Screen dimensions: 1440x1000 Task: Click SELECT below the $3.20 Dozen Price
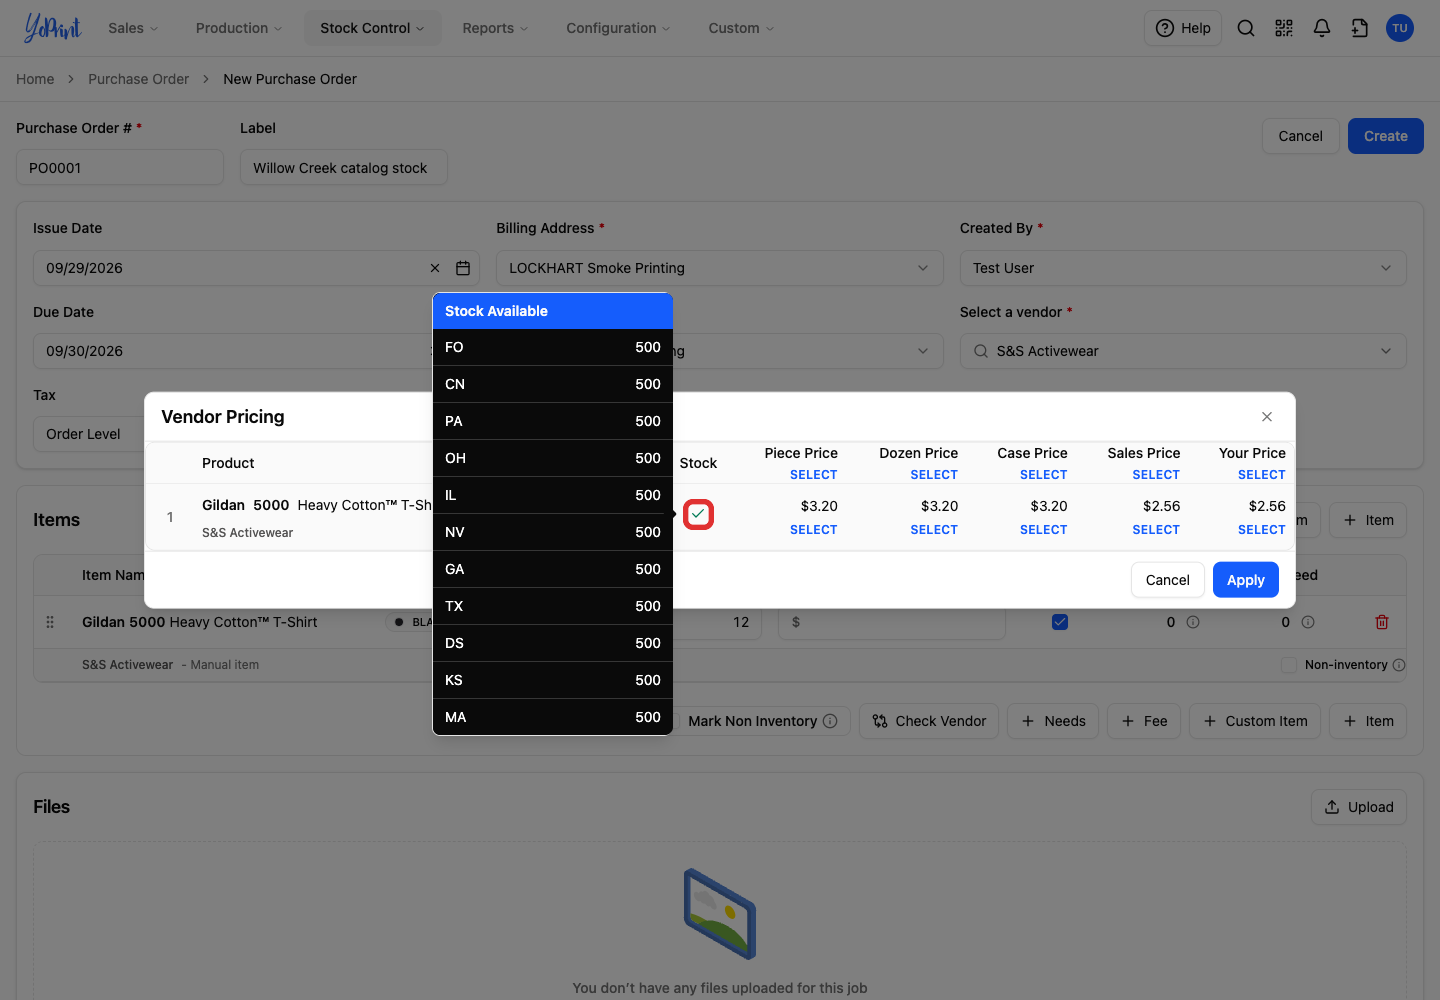tap(934, 530)
